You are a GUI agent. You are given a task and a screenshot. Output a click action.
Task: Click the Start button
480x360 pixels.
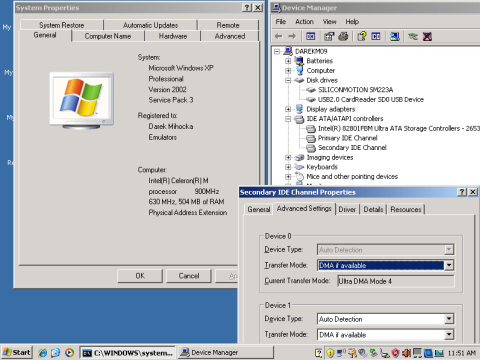[17, 352]
